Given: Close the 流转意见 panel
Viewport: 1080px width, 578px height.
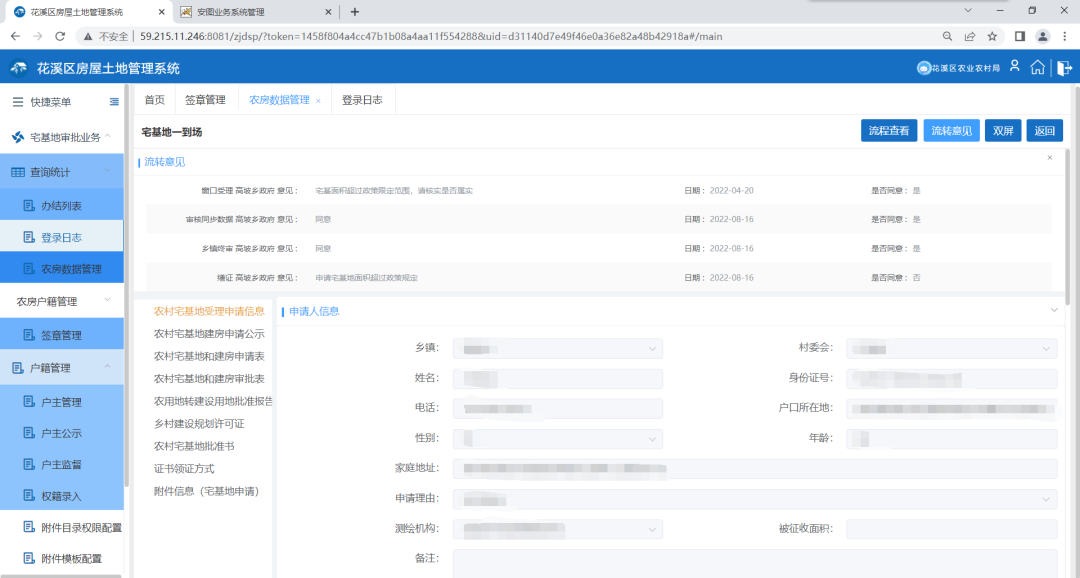Looking at the screenshot, I should tap(1049, 158).
